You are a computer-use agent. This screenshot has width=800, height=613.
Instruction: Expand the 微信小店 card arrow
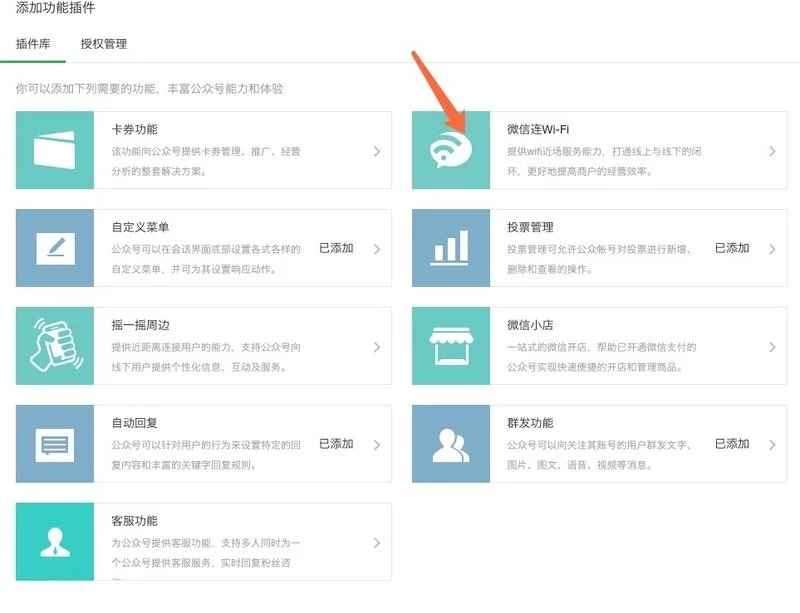point(770,345)
